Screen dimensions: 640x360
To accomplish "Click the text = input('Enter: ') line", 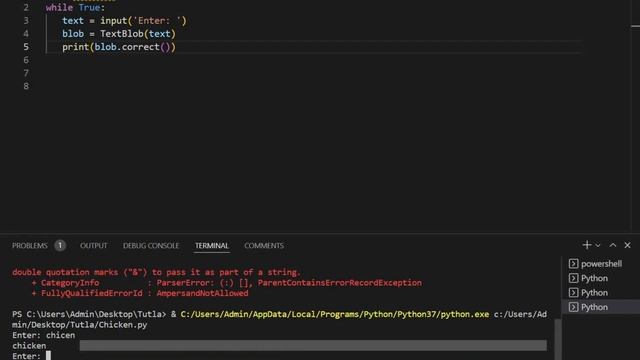I will pyautogui.click(x=124, y=21).
